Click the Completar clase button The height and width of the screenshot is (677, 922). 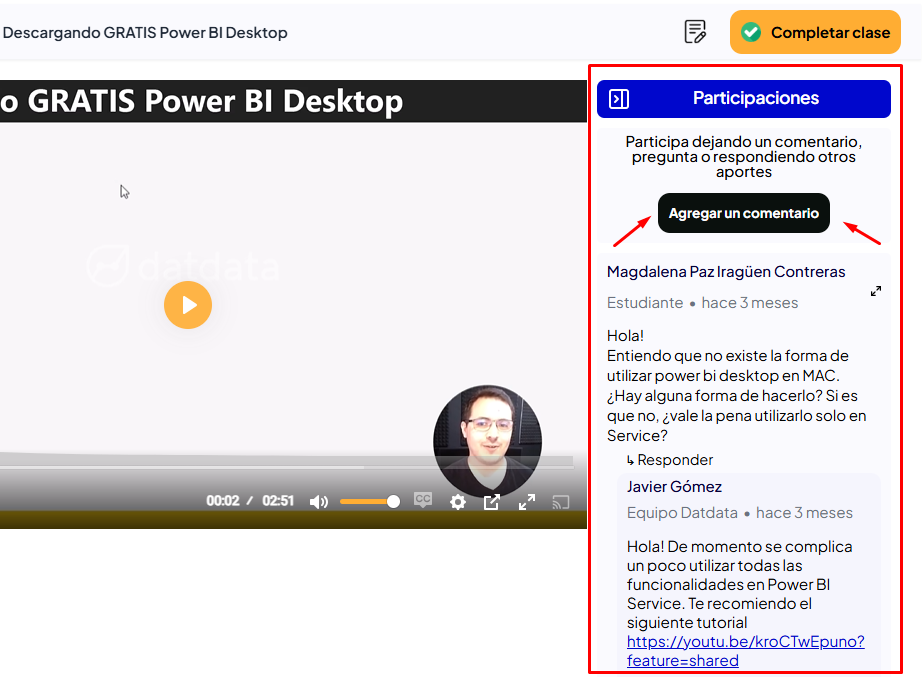pyautogui.click(x=815, y=32)
